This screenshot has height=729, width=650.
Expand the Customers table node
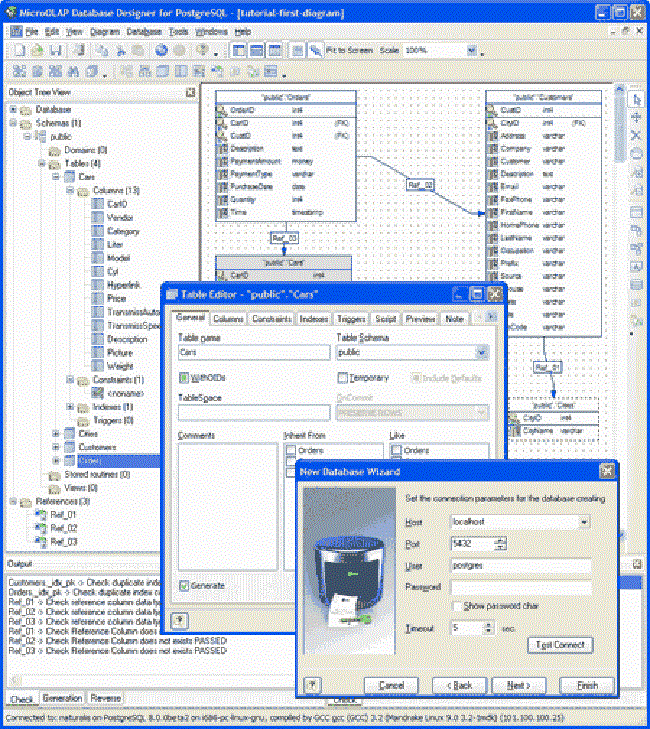[56, 447]
